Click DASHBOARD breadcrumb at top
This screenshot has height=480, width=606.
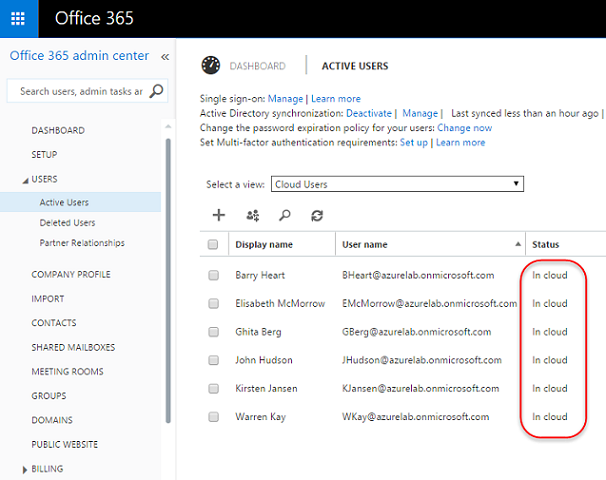click(x=257, y=66)
